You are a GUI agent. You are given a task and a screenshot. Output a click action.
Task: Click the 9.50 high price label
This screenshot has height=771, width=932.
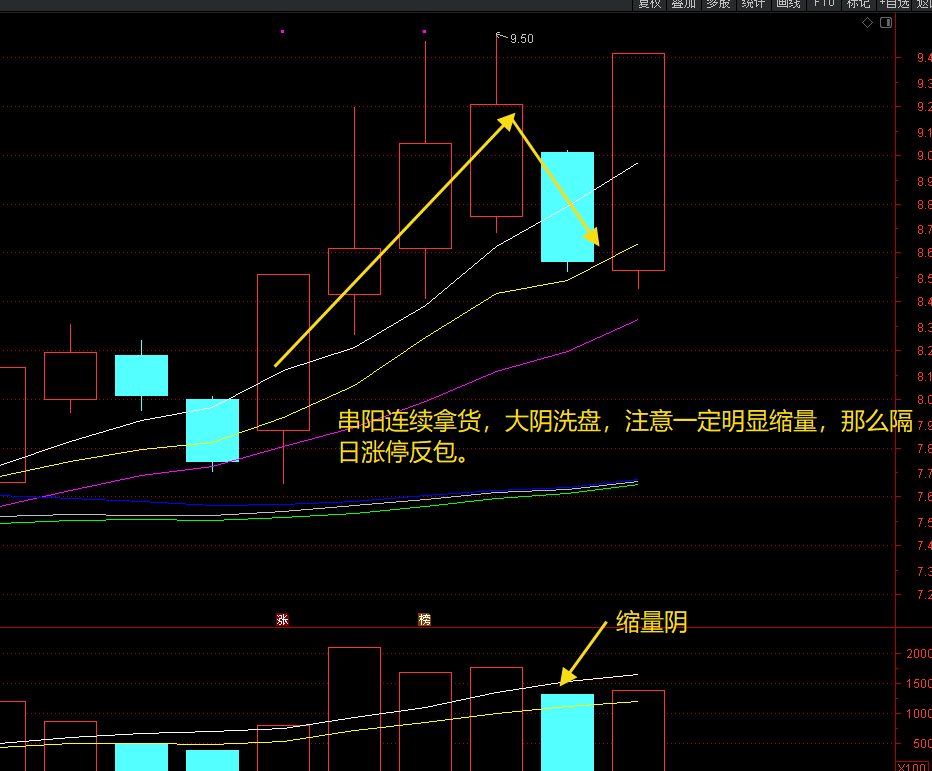tap(521, 39)
